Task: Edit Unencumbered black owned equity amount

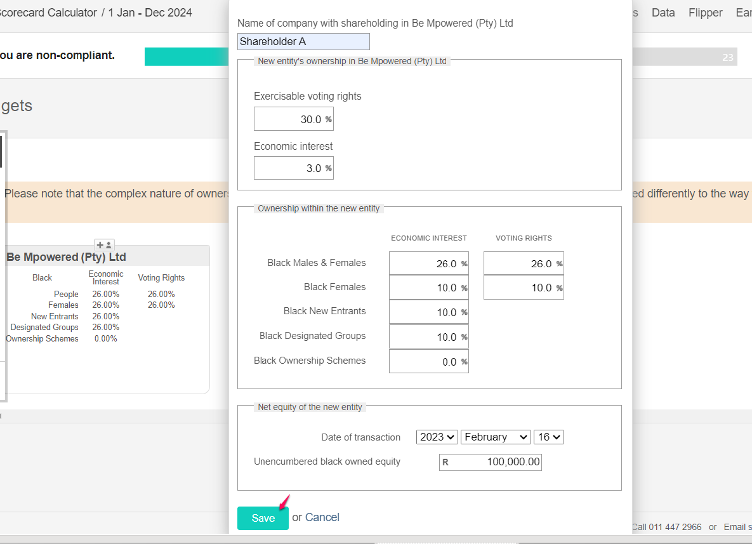Action: click(490, 462)
